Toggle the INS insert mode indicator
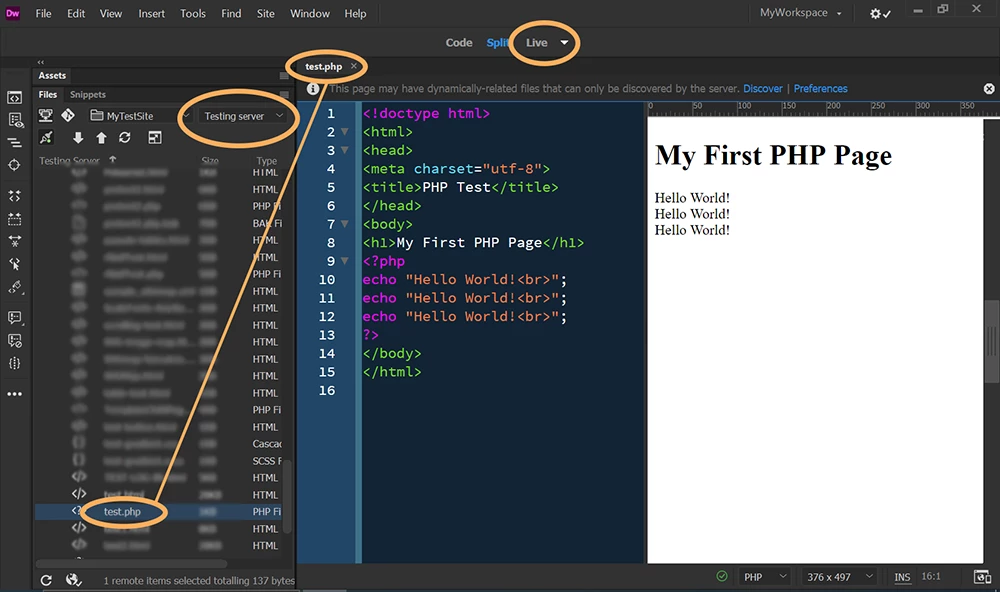The image size is (1000, 592). [x=902, y=577]
